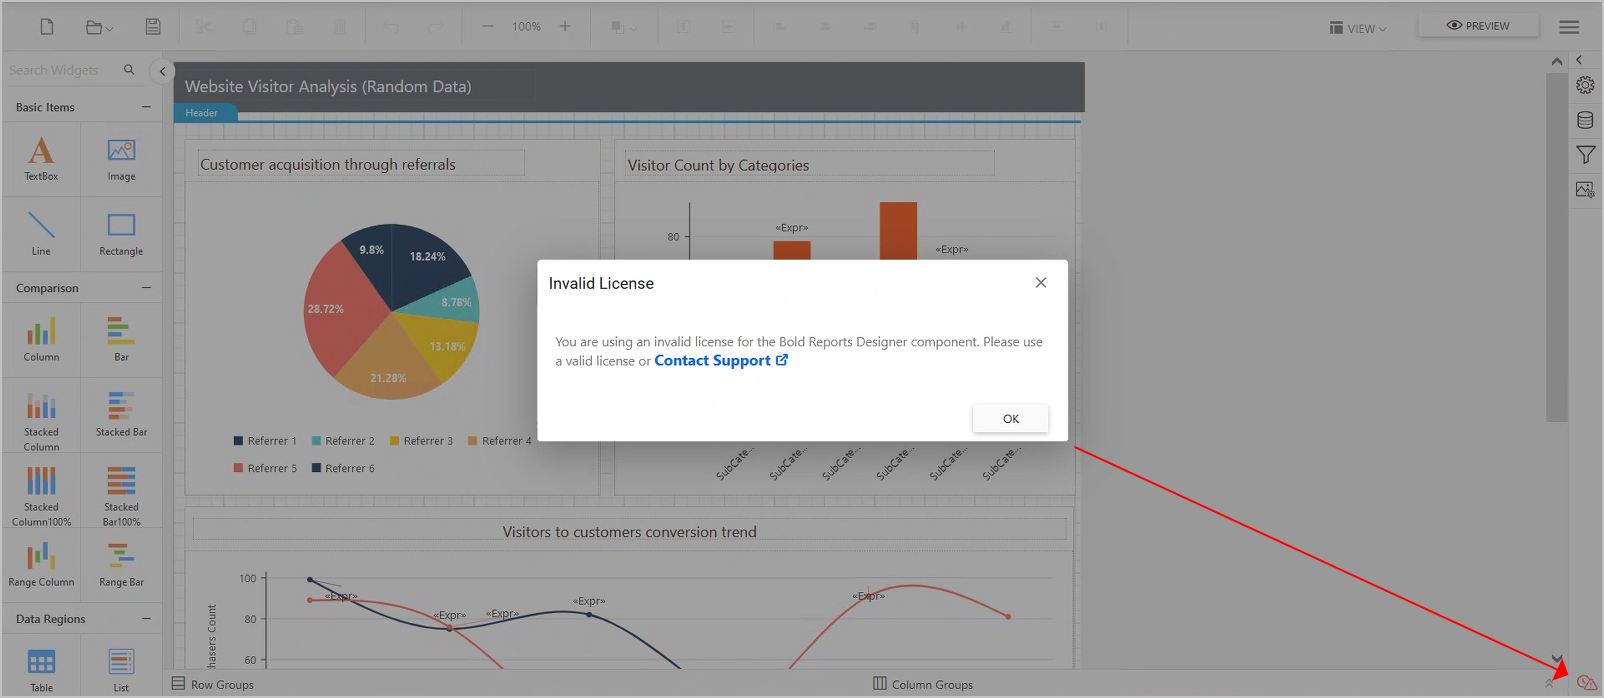Viewport: 1604px width, 698px height.
Task: Open the Data database panel
Action: point(1586,120)
